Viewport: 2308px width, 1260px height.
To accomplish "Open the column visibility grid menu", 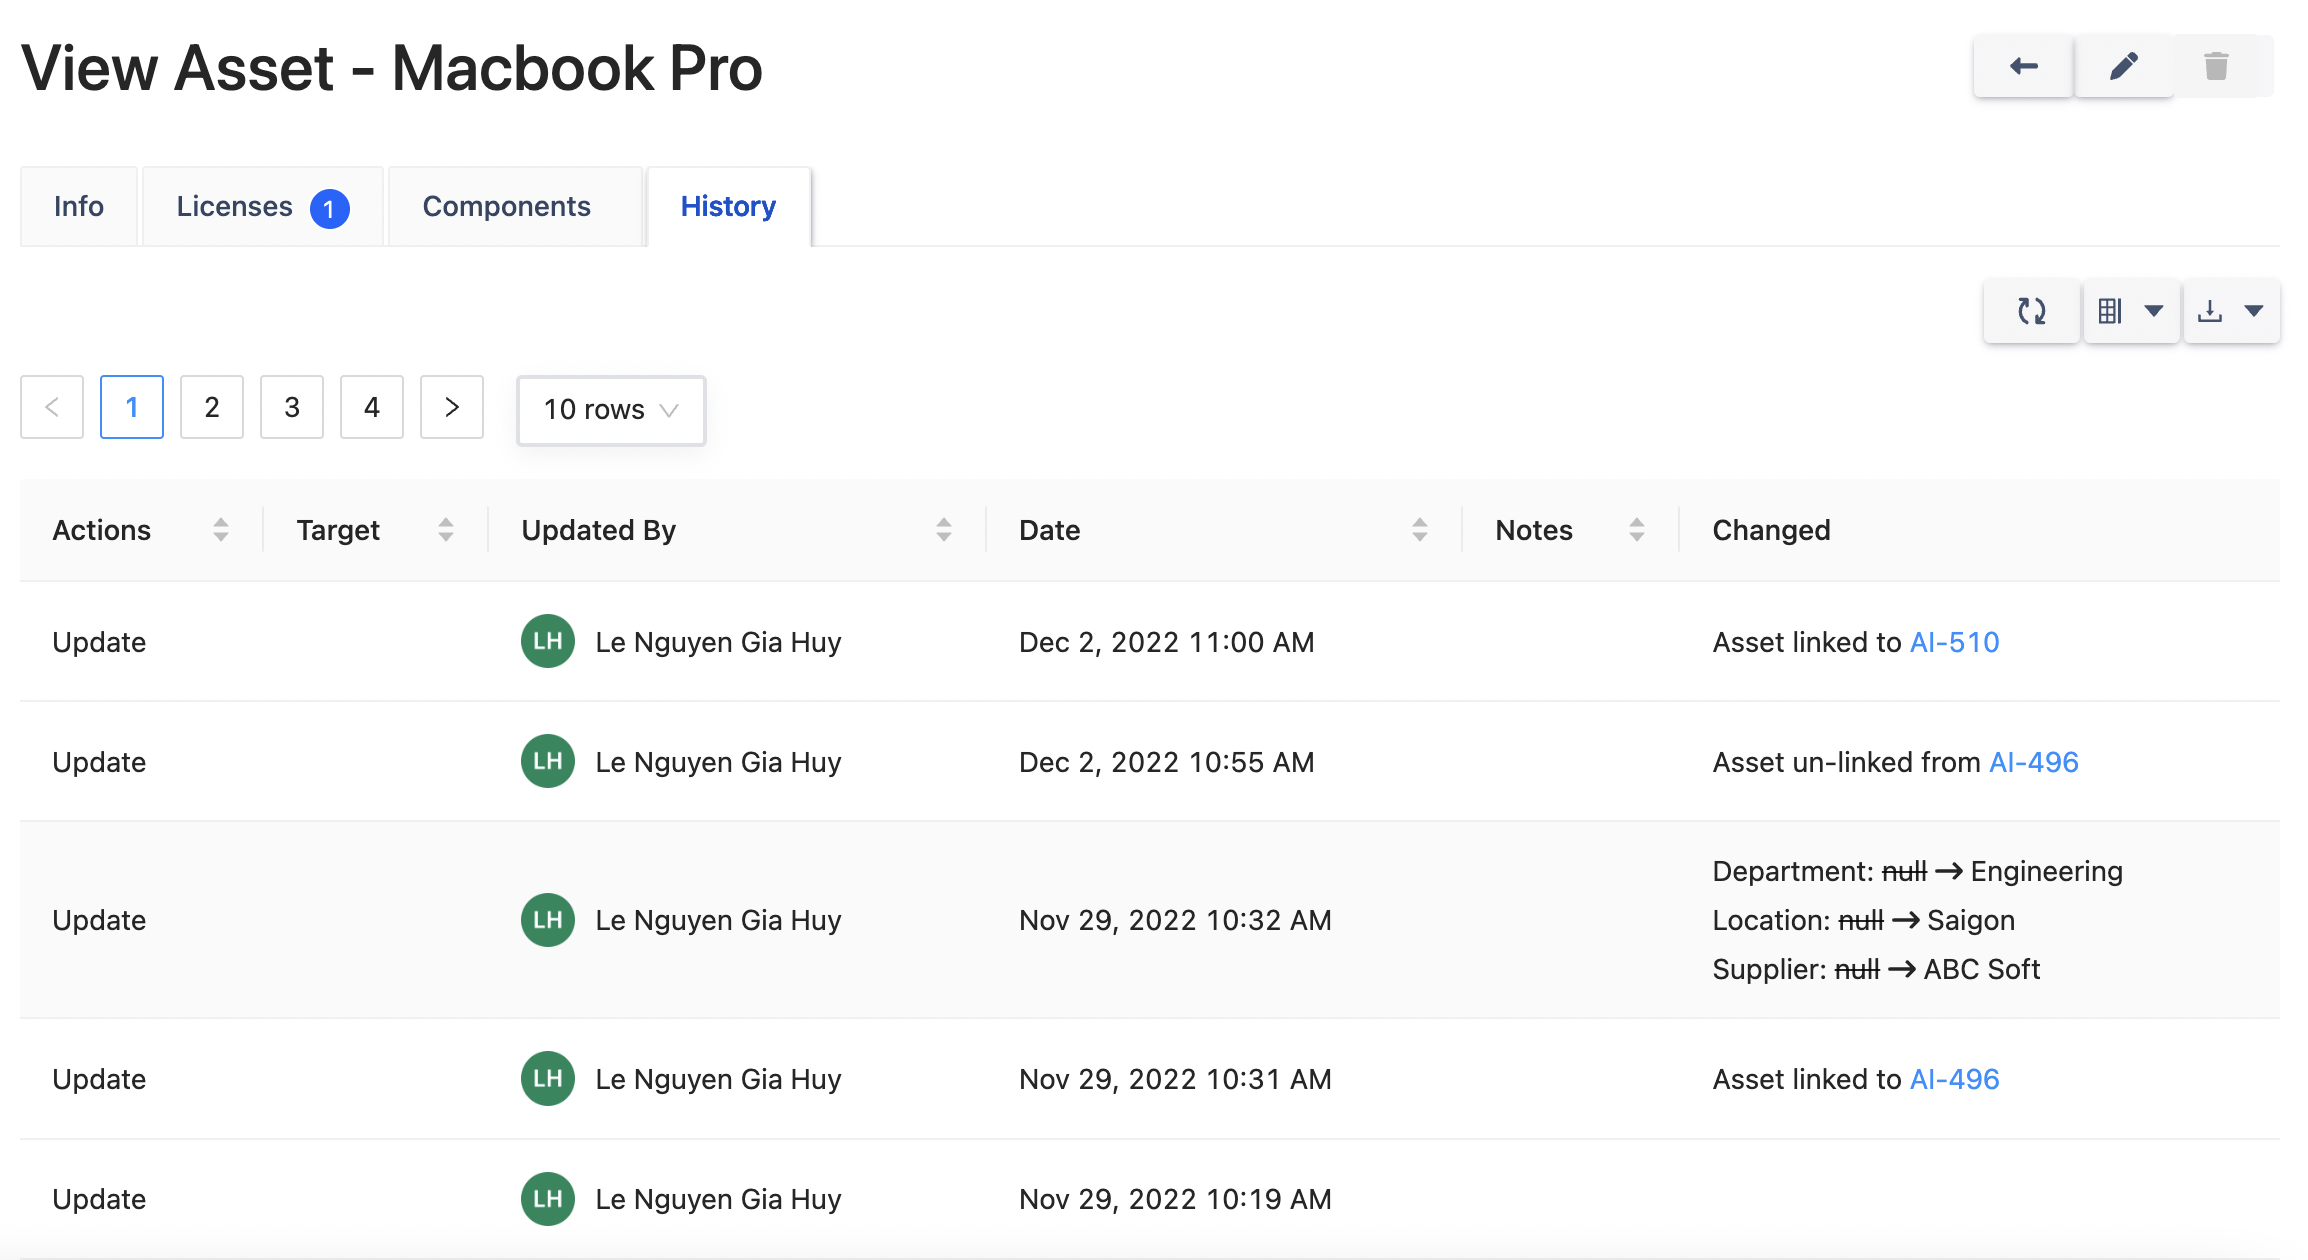I will pos(2130,311).
